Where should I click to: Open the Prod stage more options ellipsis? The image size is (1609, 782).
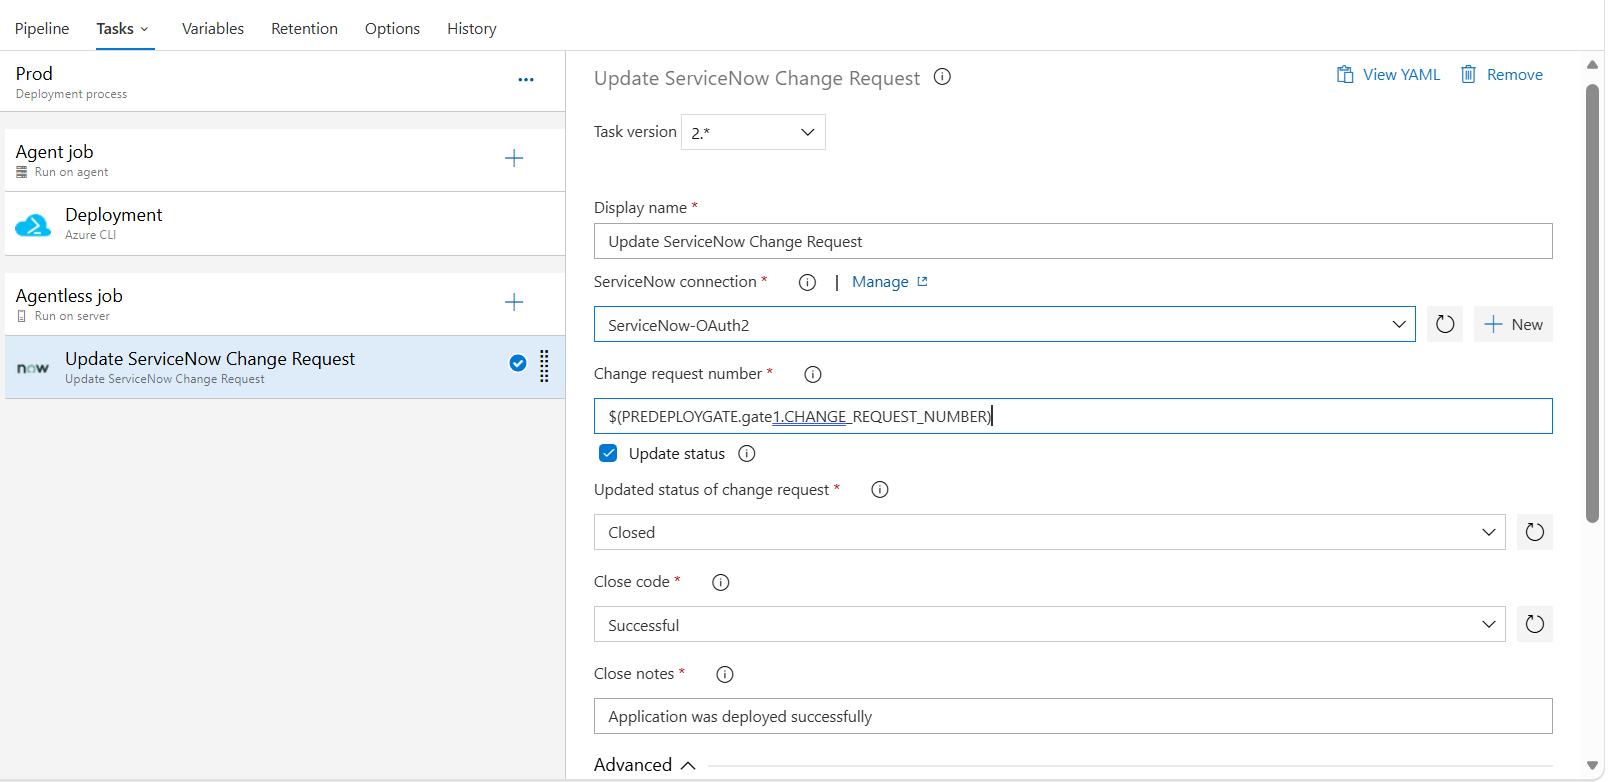click(526, 80)
